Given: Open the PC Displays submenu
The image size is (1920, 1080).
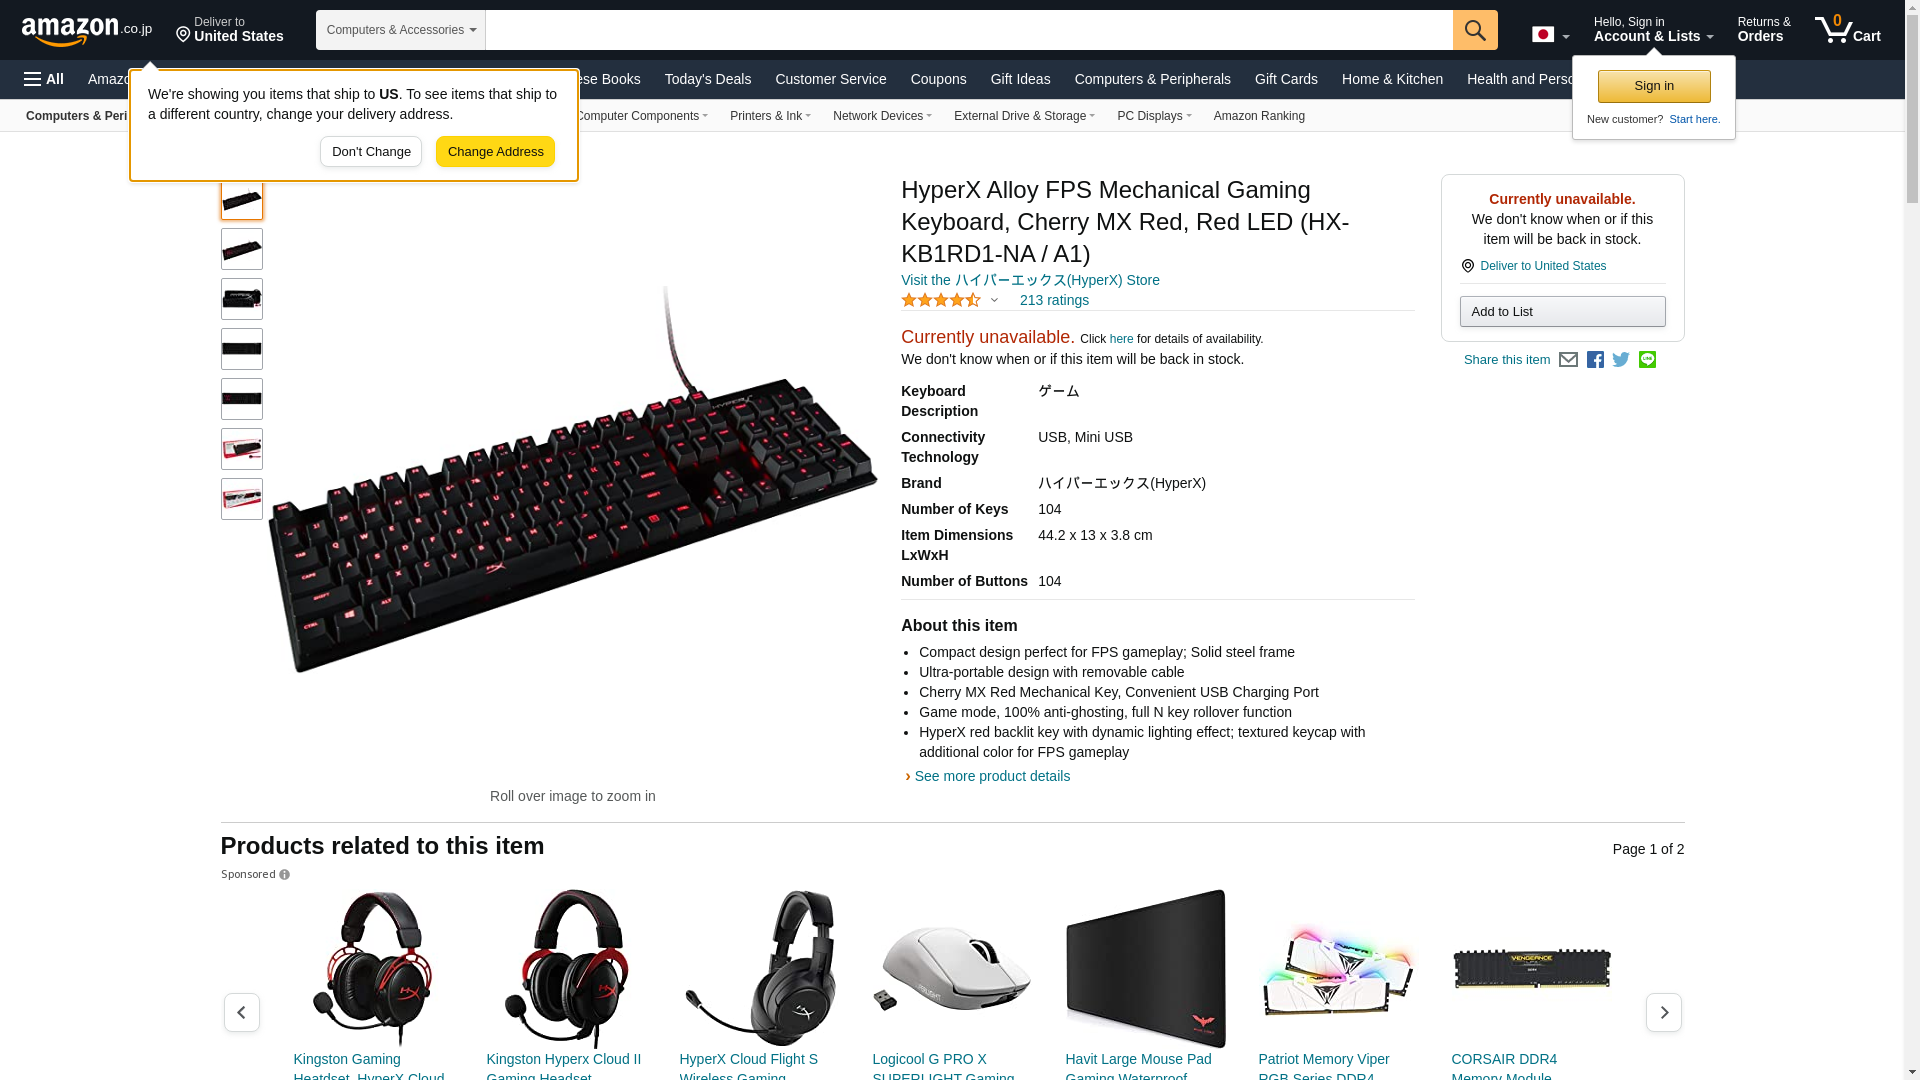Looking at the screenshot, I should 1154,116.
